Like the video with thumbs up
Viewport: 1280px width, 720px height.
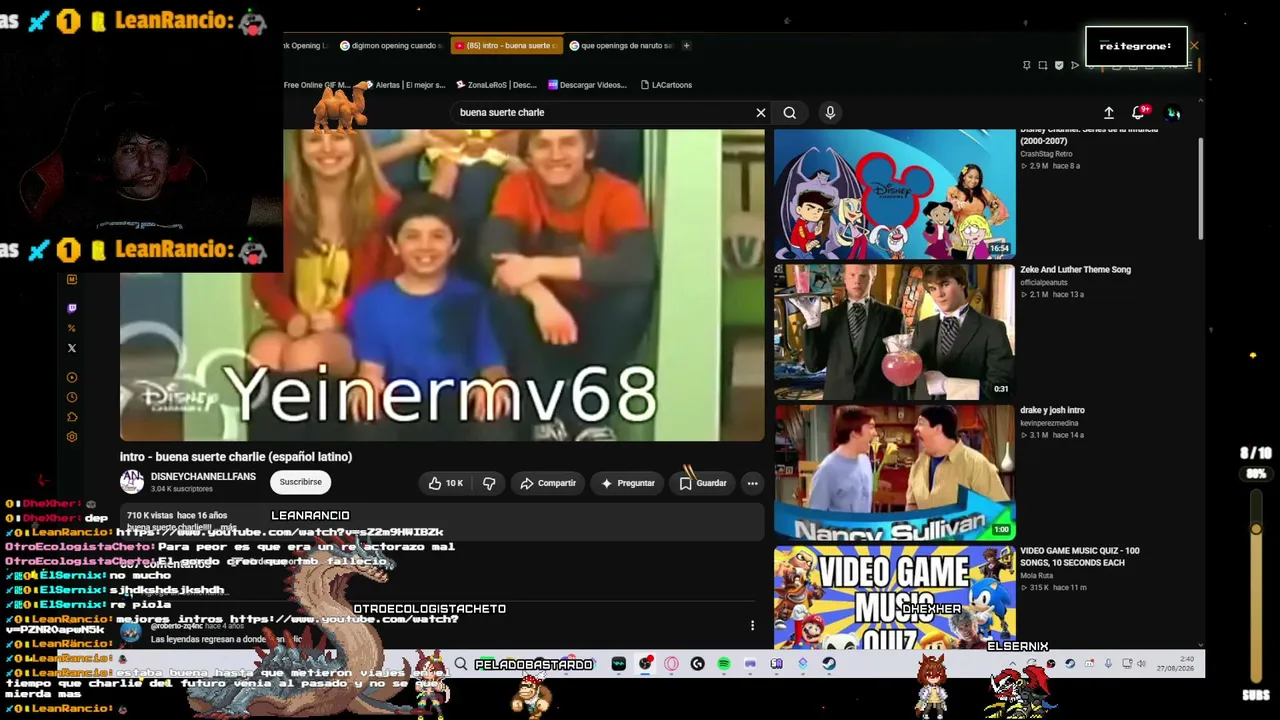[446, 483]
